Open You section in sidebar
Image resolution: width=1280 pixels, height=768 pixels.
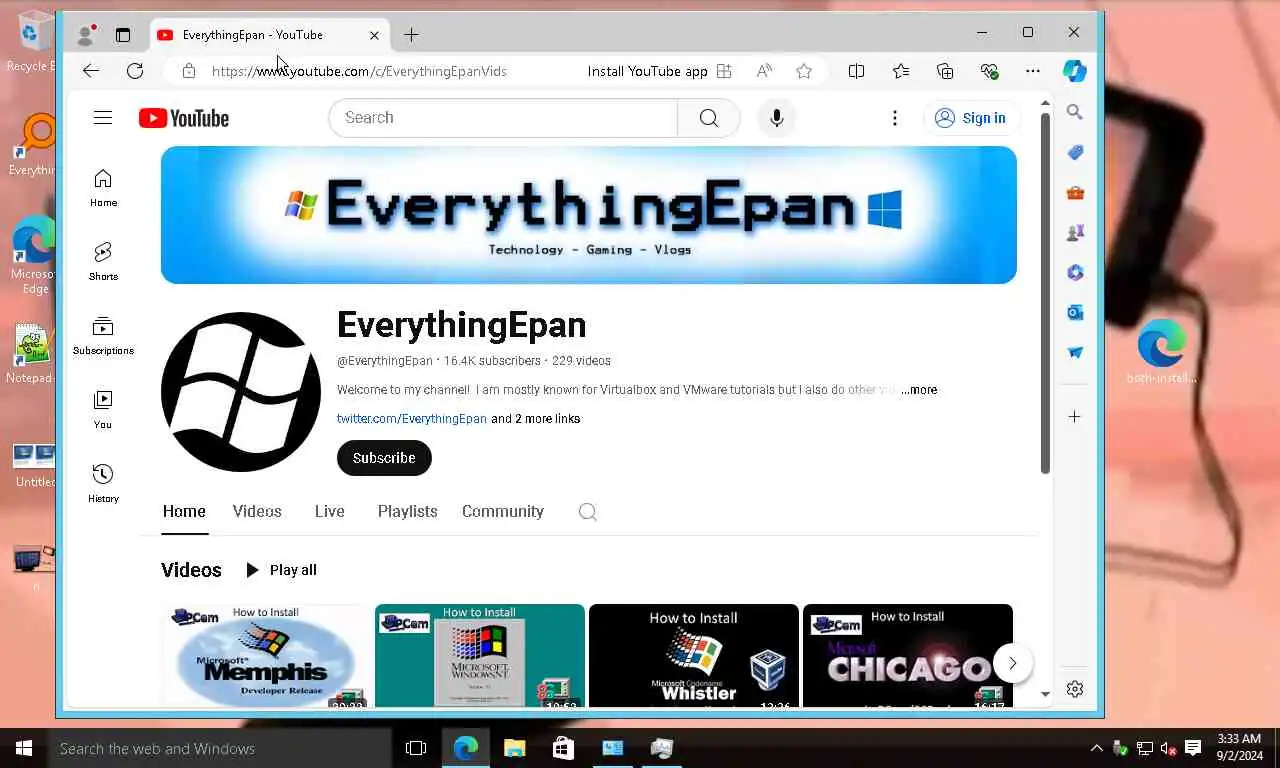(x=103, y=409)
